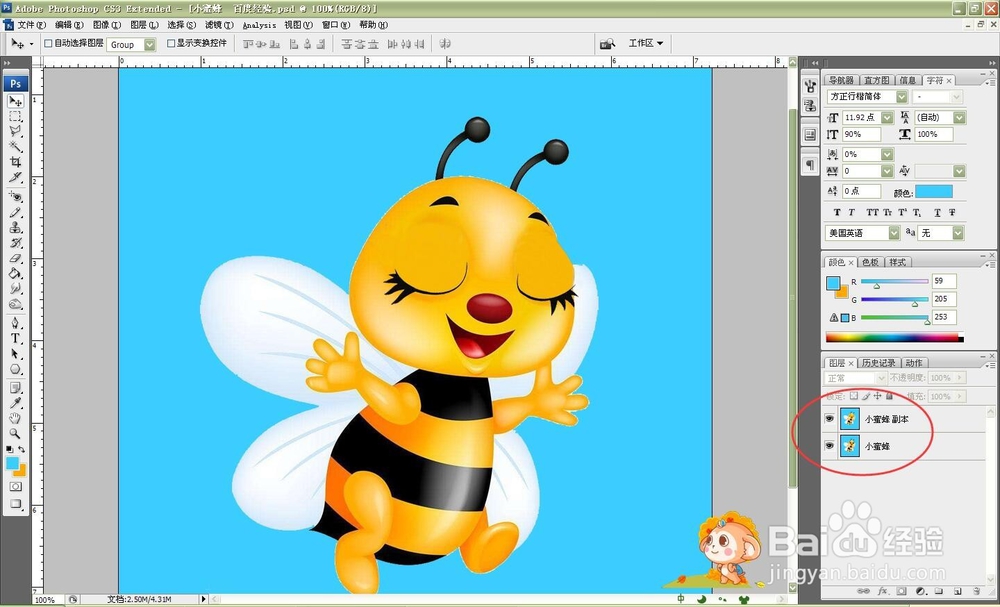Apply faux bold in the Character panel
The height and width of the screenshot is (607, 1000).
[x=837, y=212]
